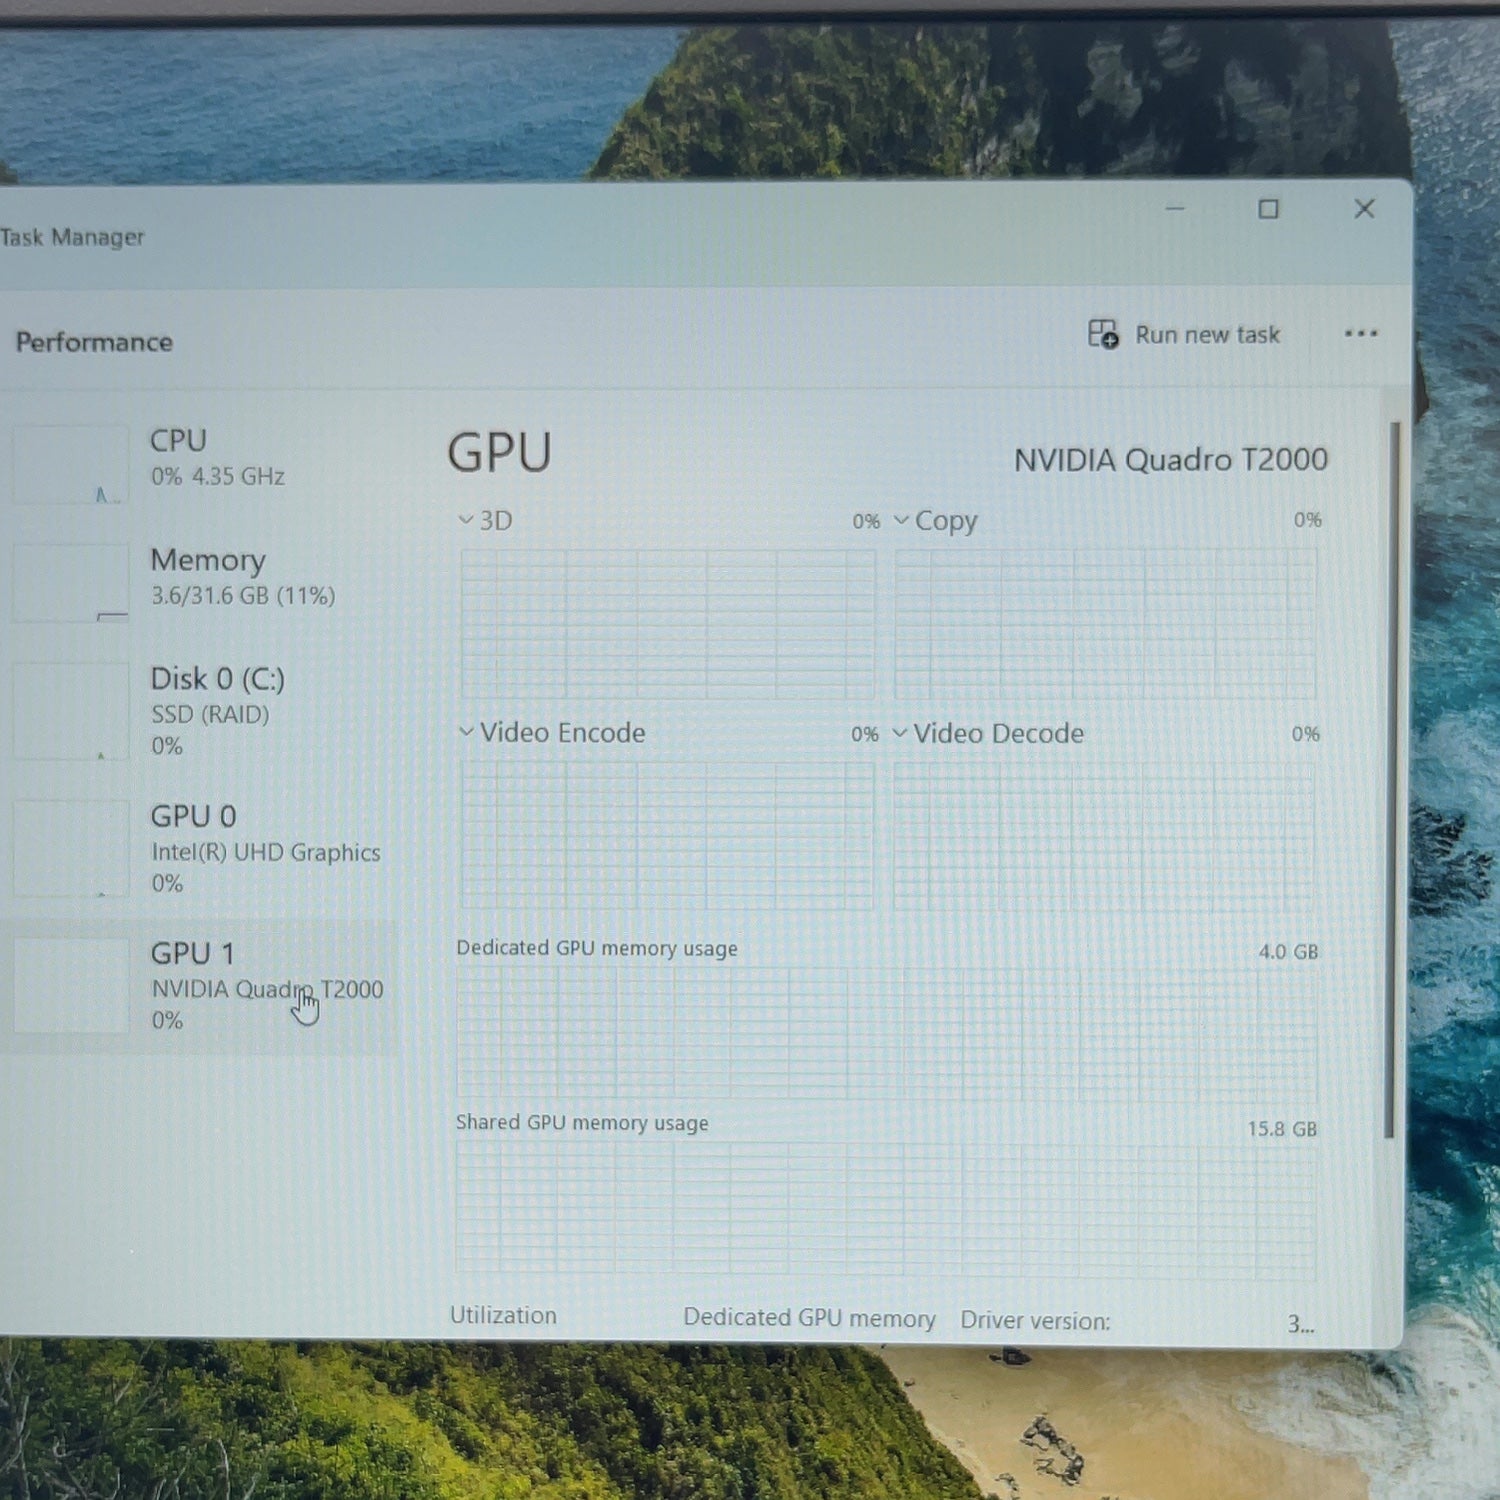The height and width of the screenshot is (1500, 1500).
Task: Click the vertical scrollbar of GPU pane
Action: pyautogui.click(x=1392, y=780)
